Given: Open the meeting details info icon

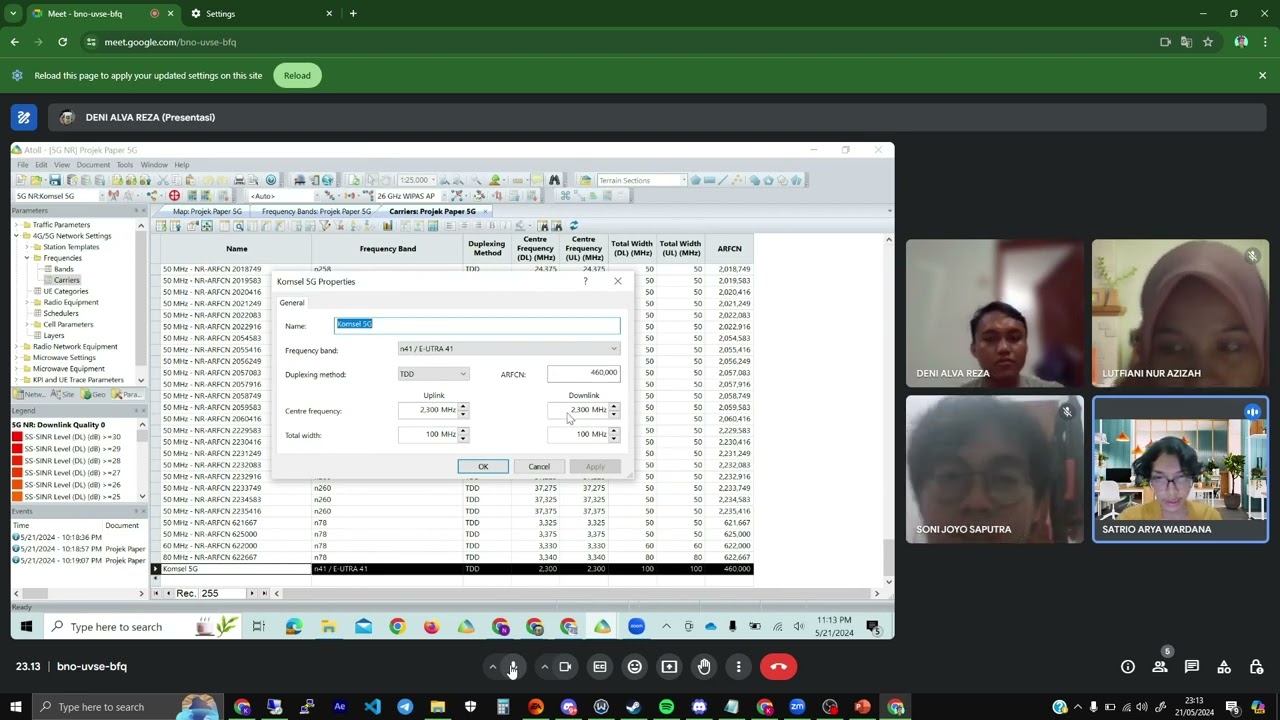Looking at the screenshot, I should coord(1128,667).
